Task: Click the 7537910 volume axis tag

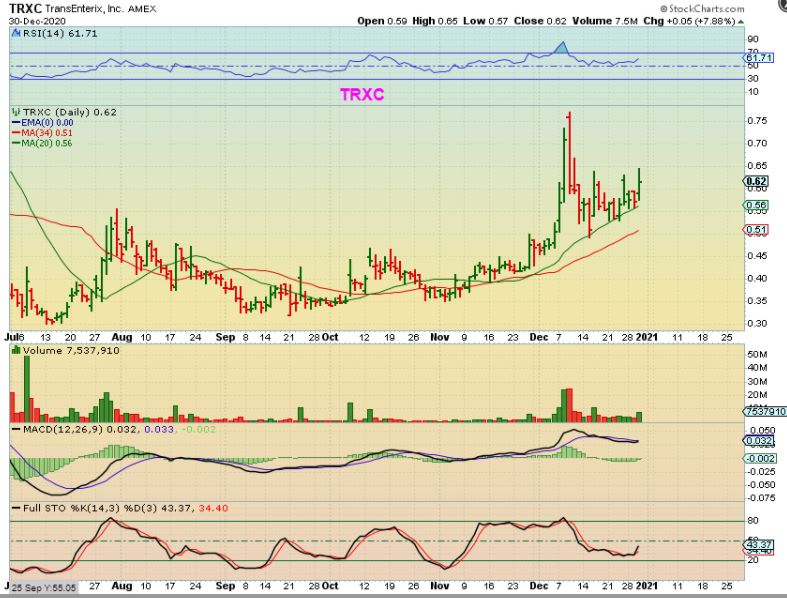Action: pyautogui.click(x=765, y=411)
